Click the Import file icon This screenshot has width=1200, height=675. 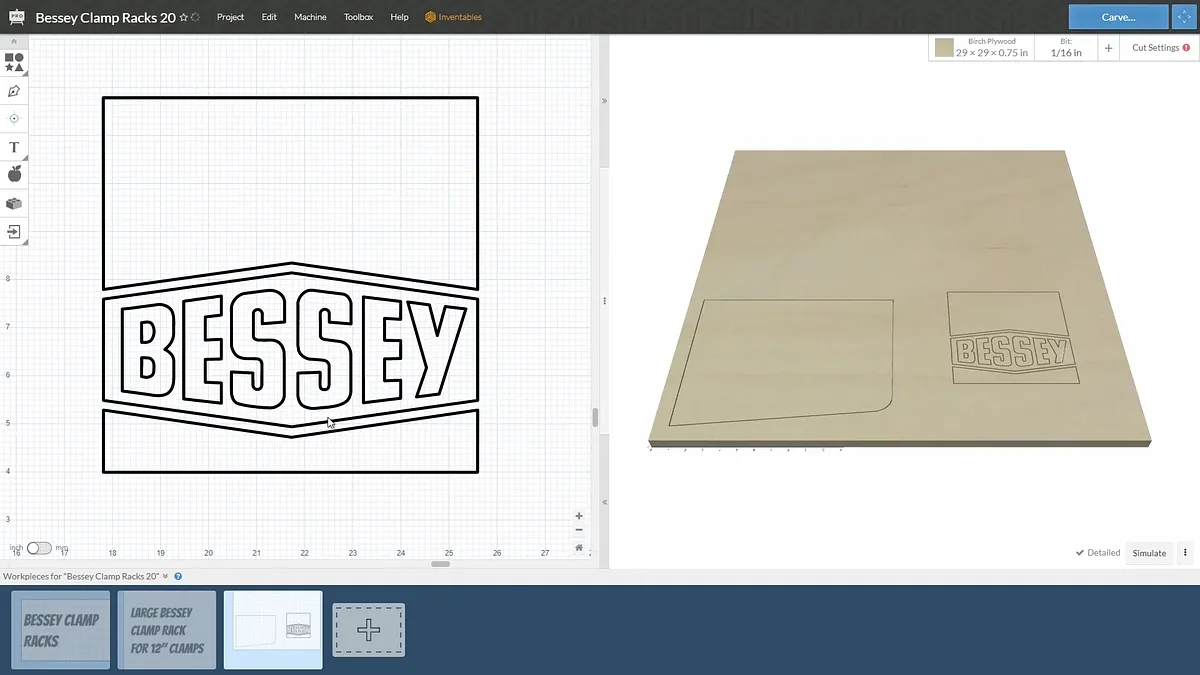[14, 232]
